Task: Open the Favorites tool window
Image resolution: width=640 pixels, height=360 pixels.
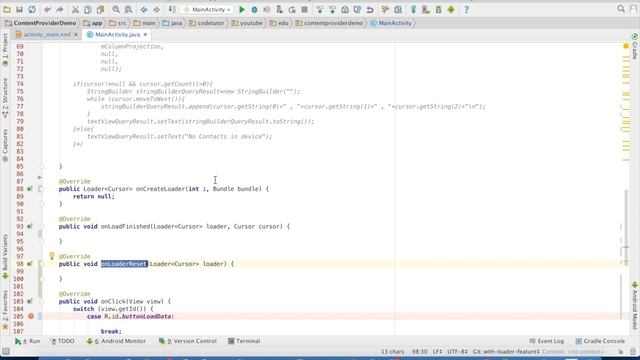Action: tap(5, 309)
